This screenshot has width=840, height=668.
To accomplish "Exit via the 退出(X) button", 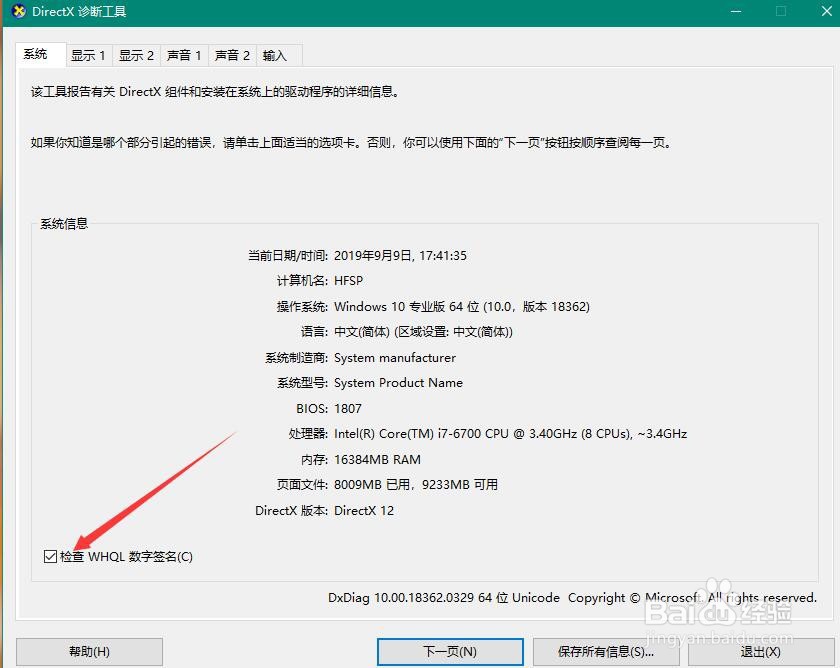I will click(761, 652).
